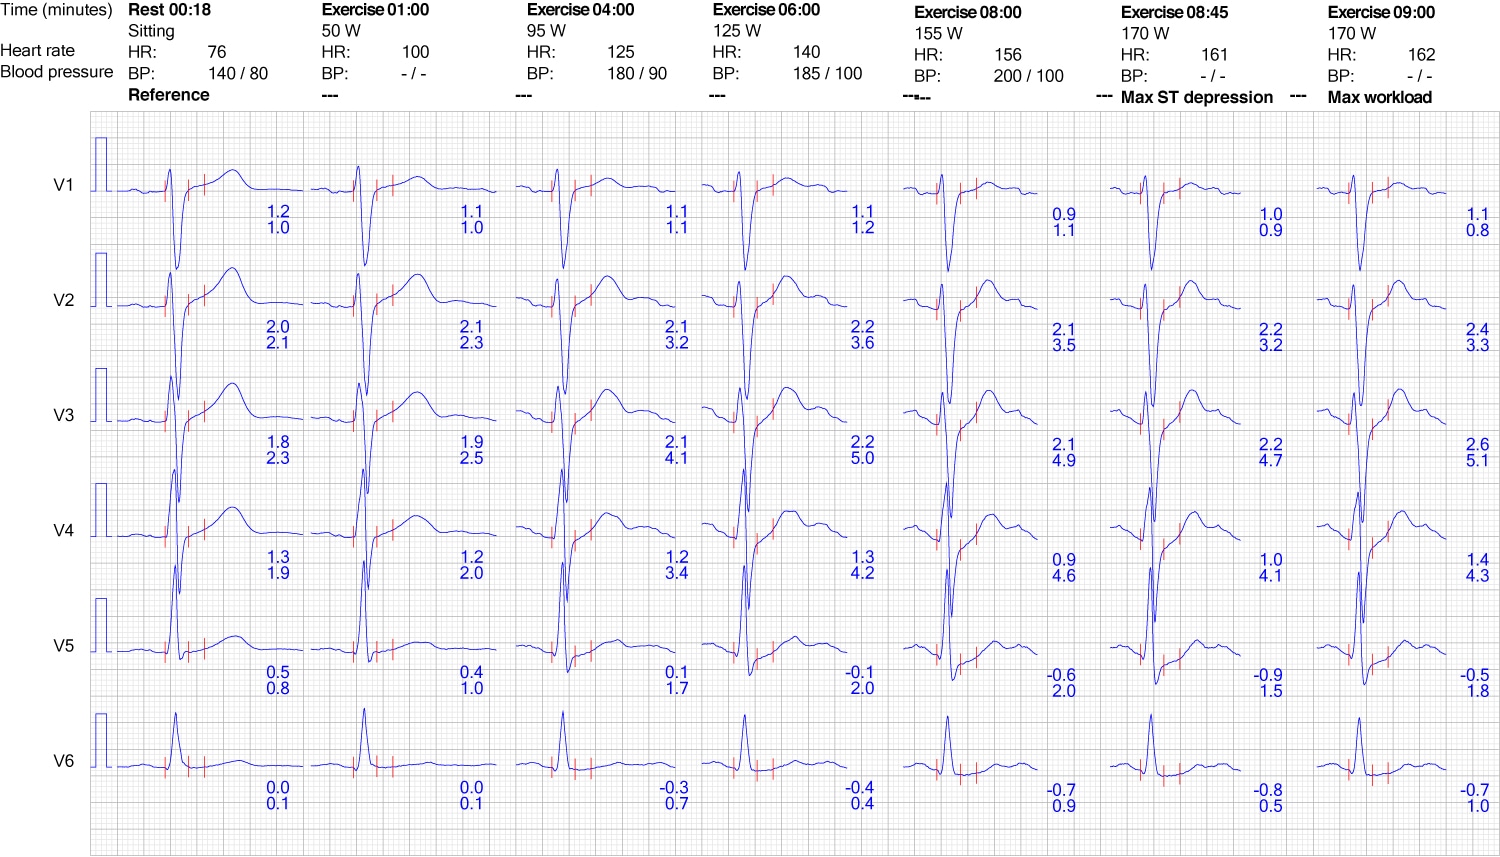Select the 'Max ST depression' label
1500x857 pixels.
1197,97
